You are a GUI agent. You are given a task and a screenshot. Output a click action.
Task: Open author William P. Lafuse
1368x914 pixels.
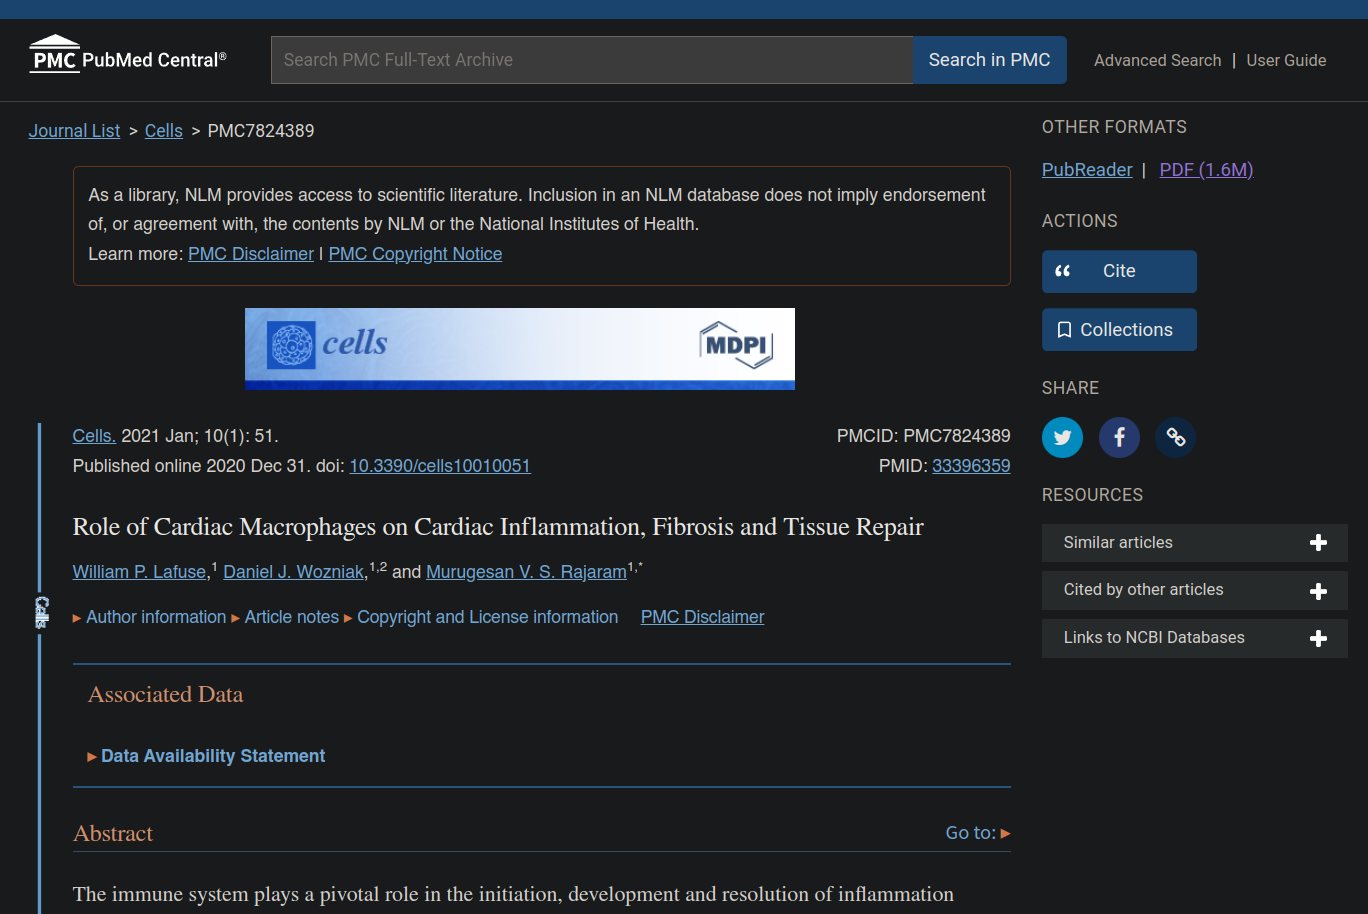pyautogui.click(x=139, y=572)
